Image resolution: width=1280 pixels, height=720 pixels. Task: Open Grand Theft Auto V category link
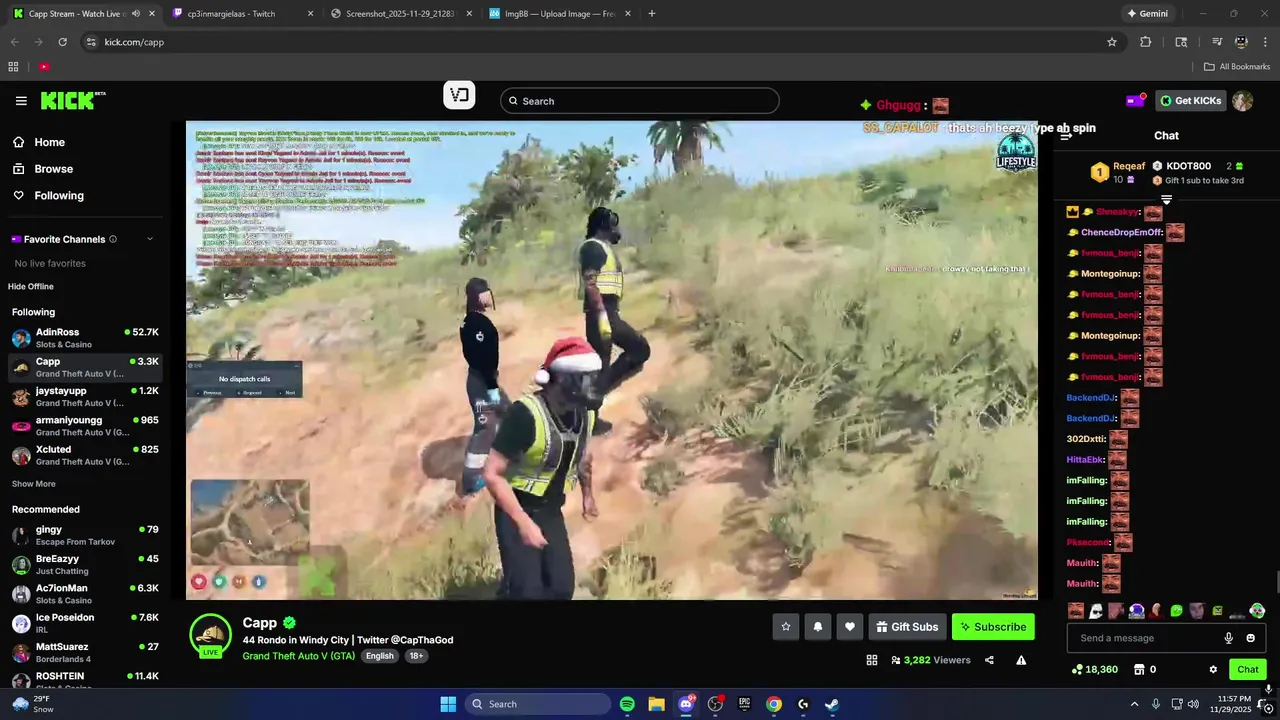coord(298,656)
